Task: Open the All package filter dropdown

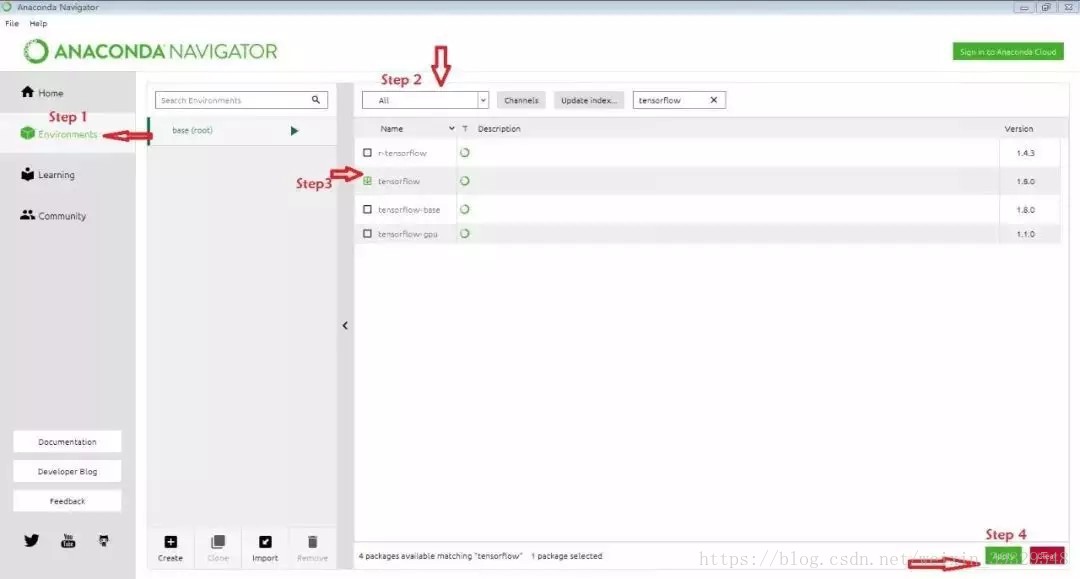Action: coord(425,100)
